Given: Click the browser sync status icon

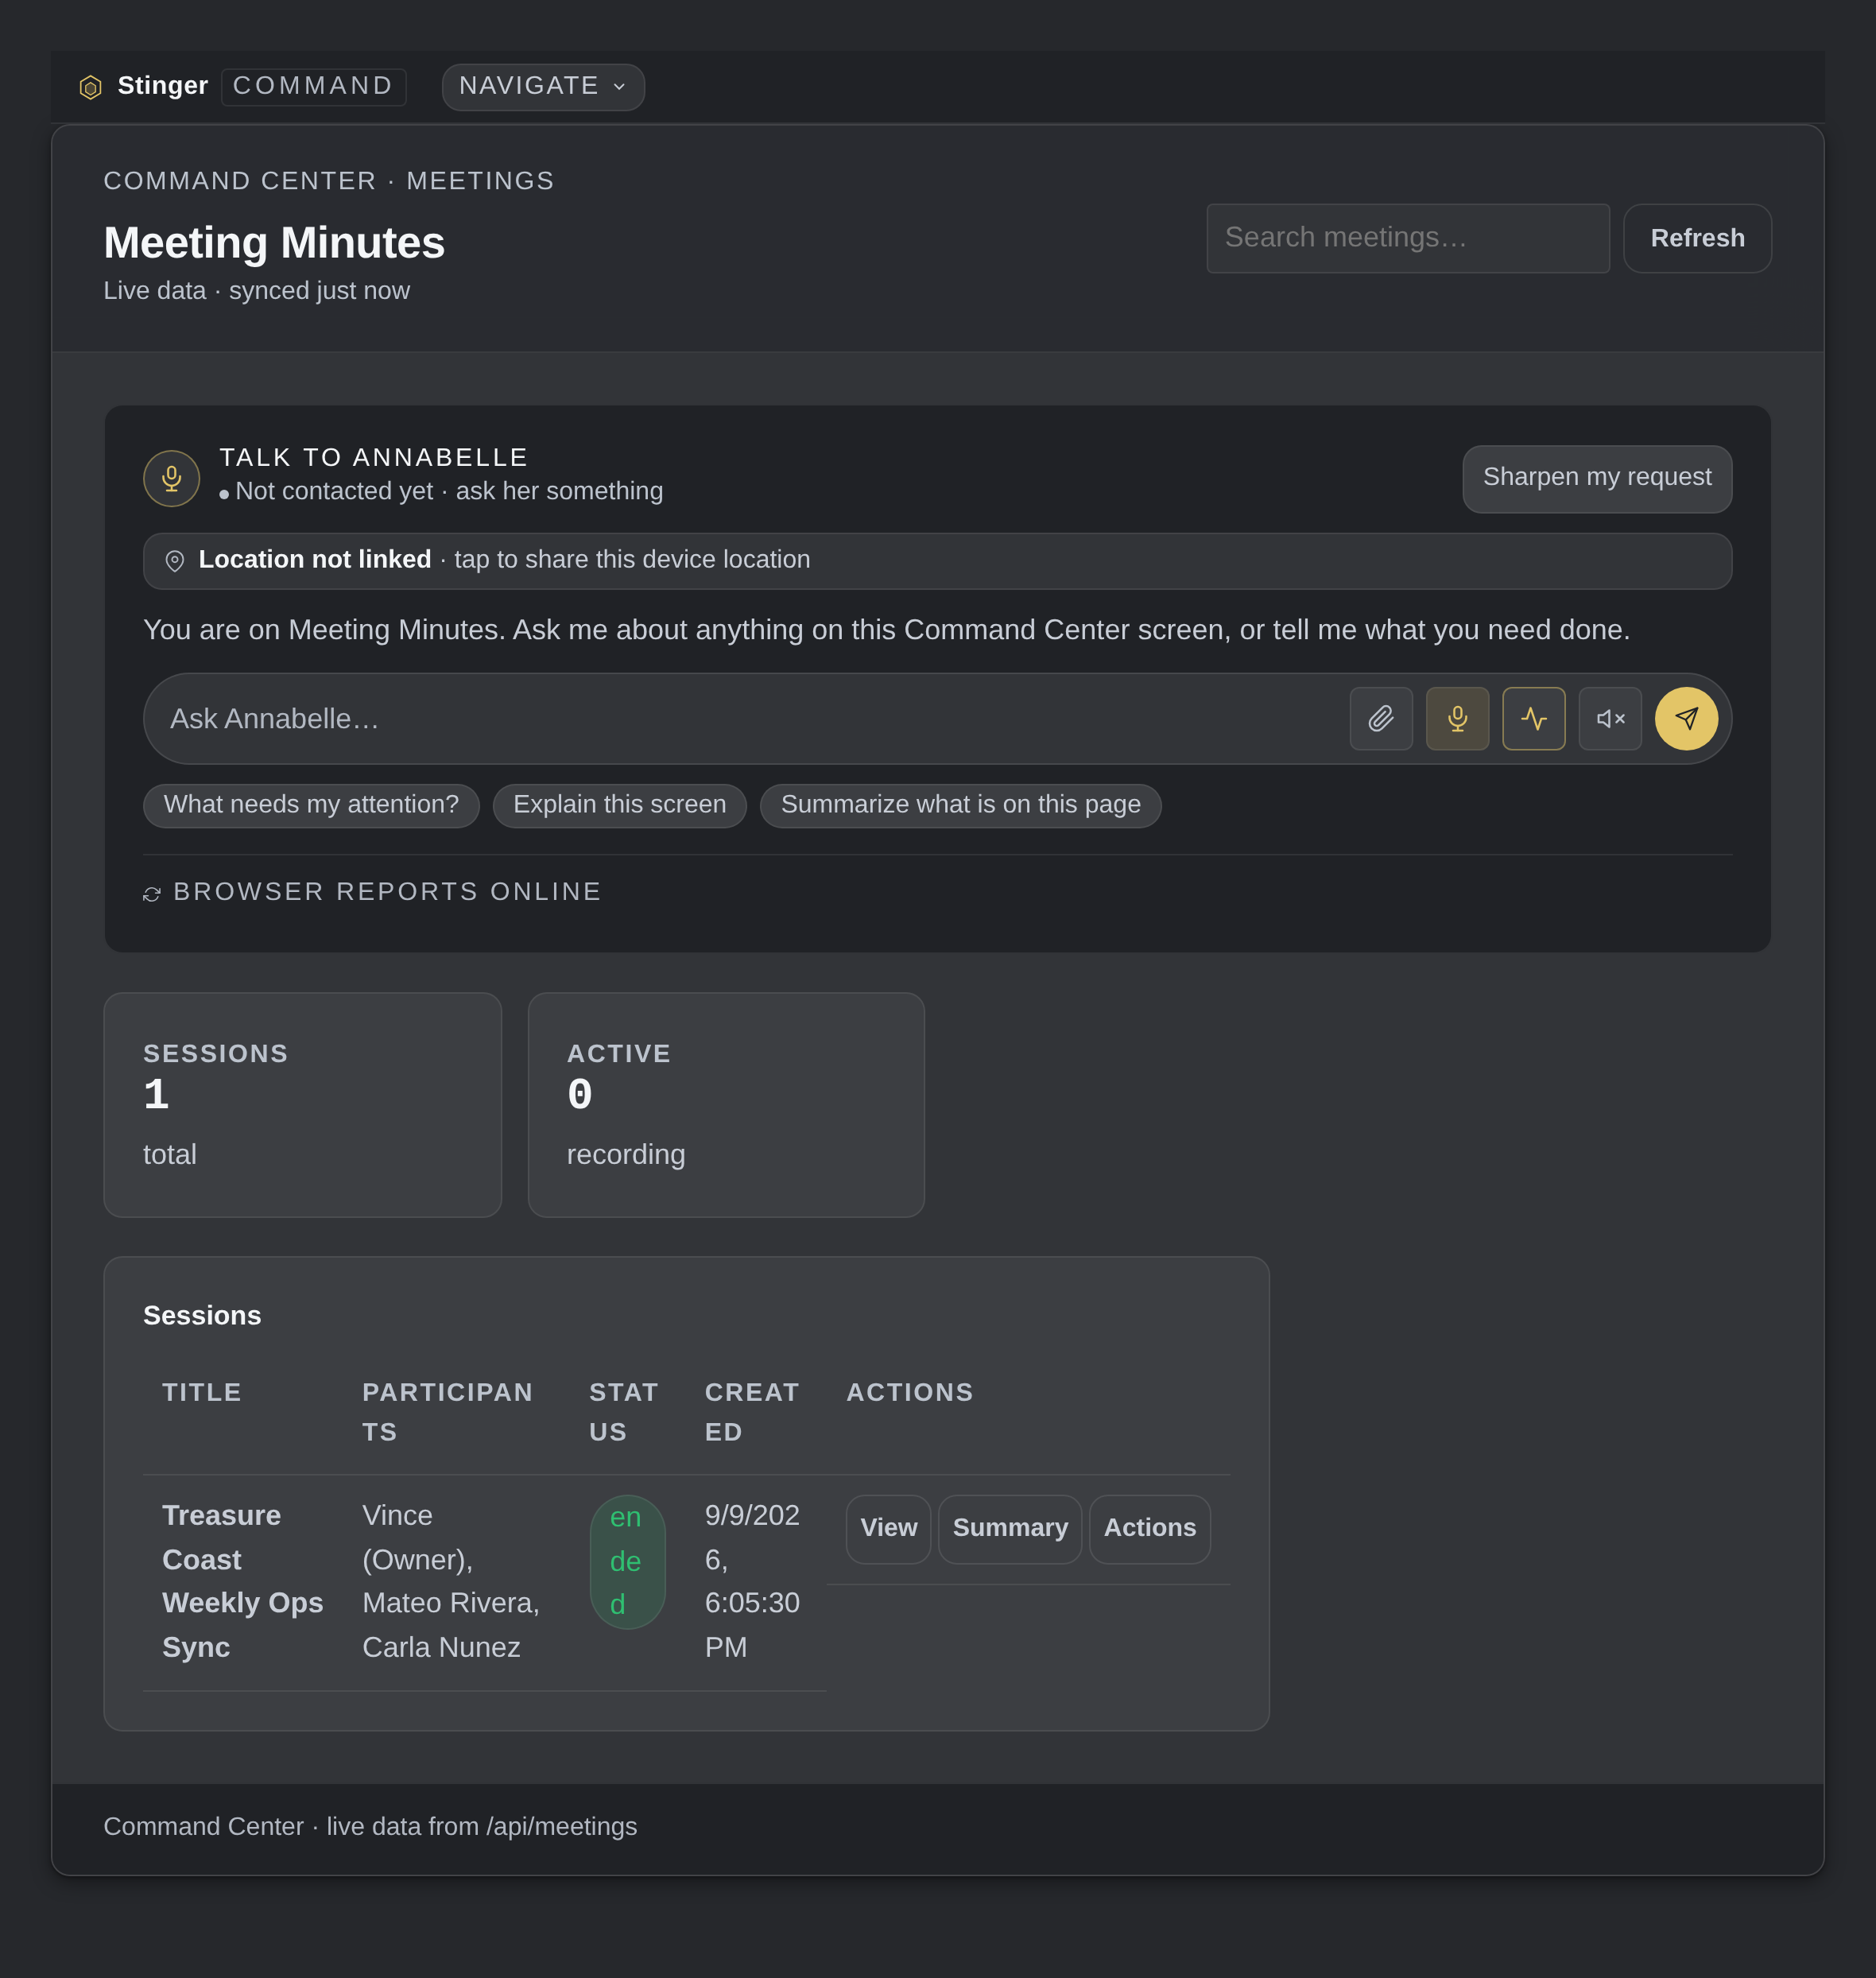Looking at the screenshot, I should pos(152,894).
